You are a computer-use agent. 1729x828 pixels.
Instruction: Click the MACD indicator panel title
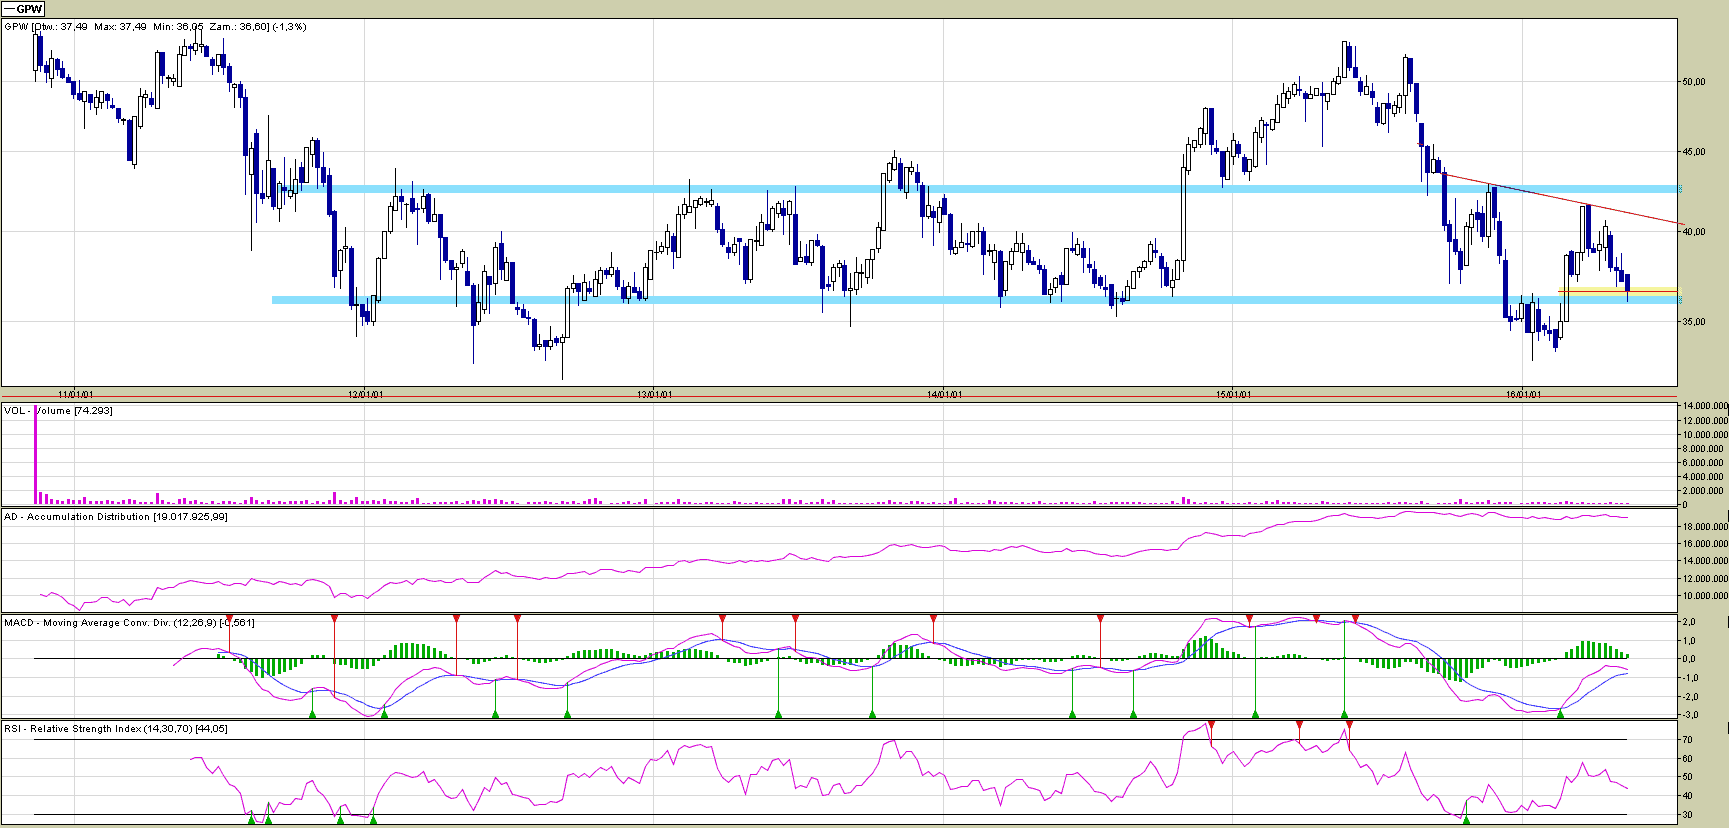coord(128,623)
